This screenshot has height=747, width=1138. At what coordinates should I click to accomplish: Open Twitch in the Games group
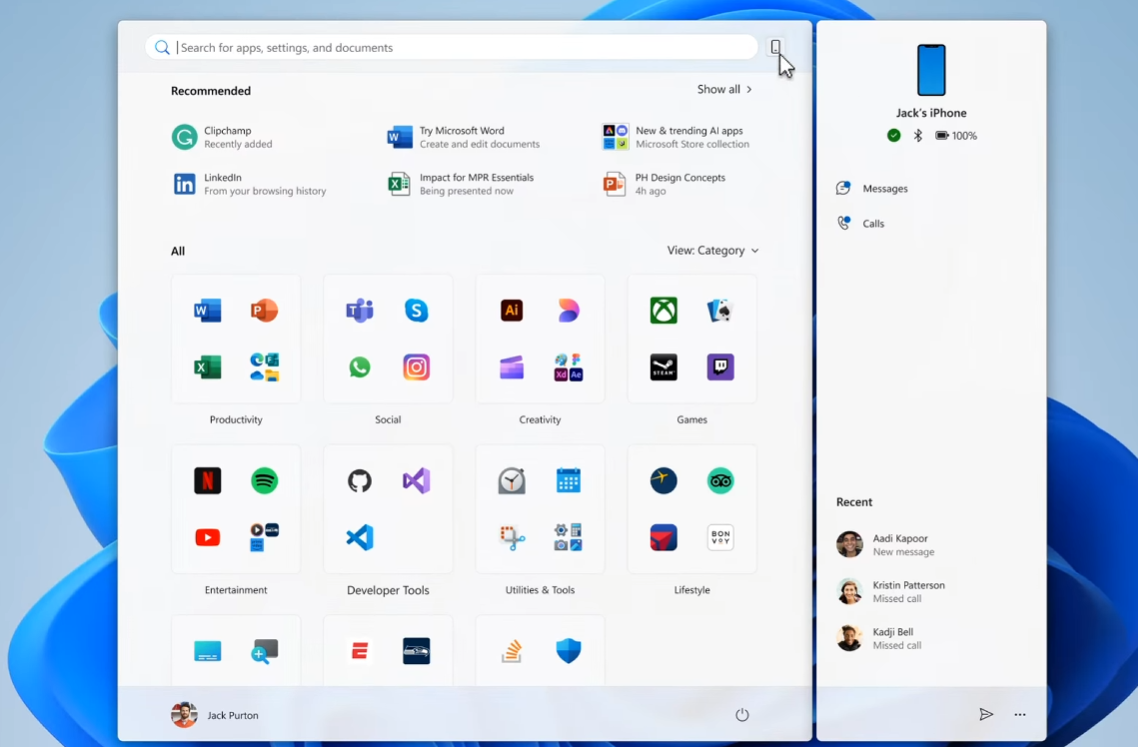[x=720, y=367]
